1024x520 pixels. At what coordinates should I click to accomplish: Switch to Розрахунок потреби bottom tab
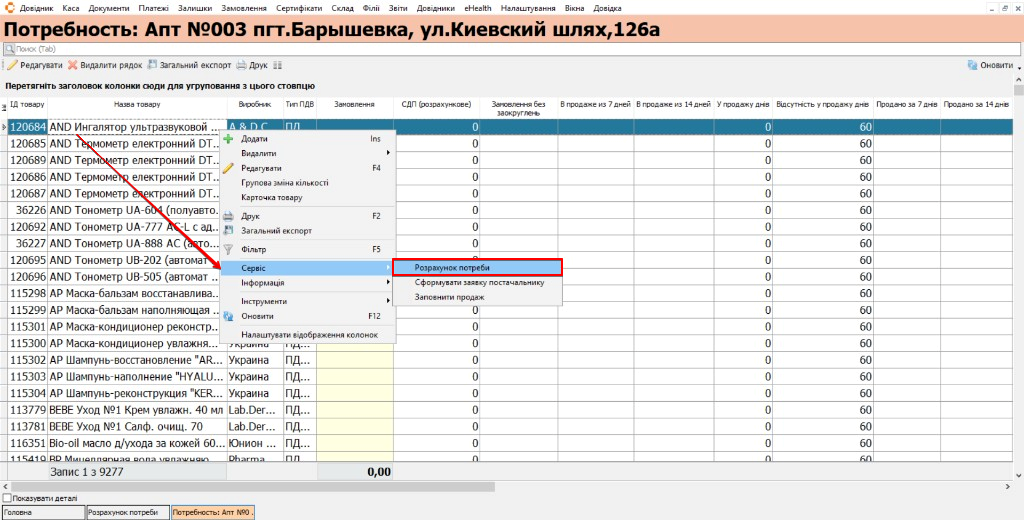[x=128, y=513]
